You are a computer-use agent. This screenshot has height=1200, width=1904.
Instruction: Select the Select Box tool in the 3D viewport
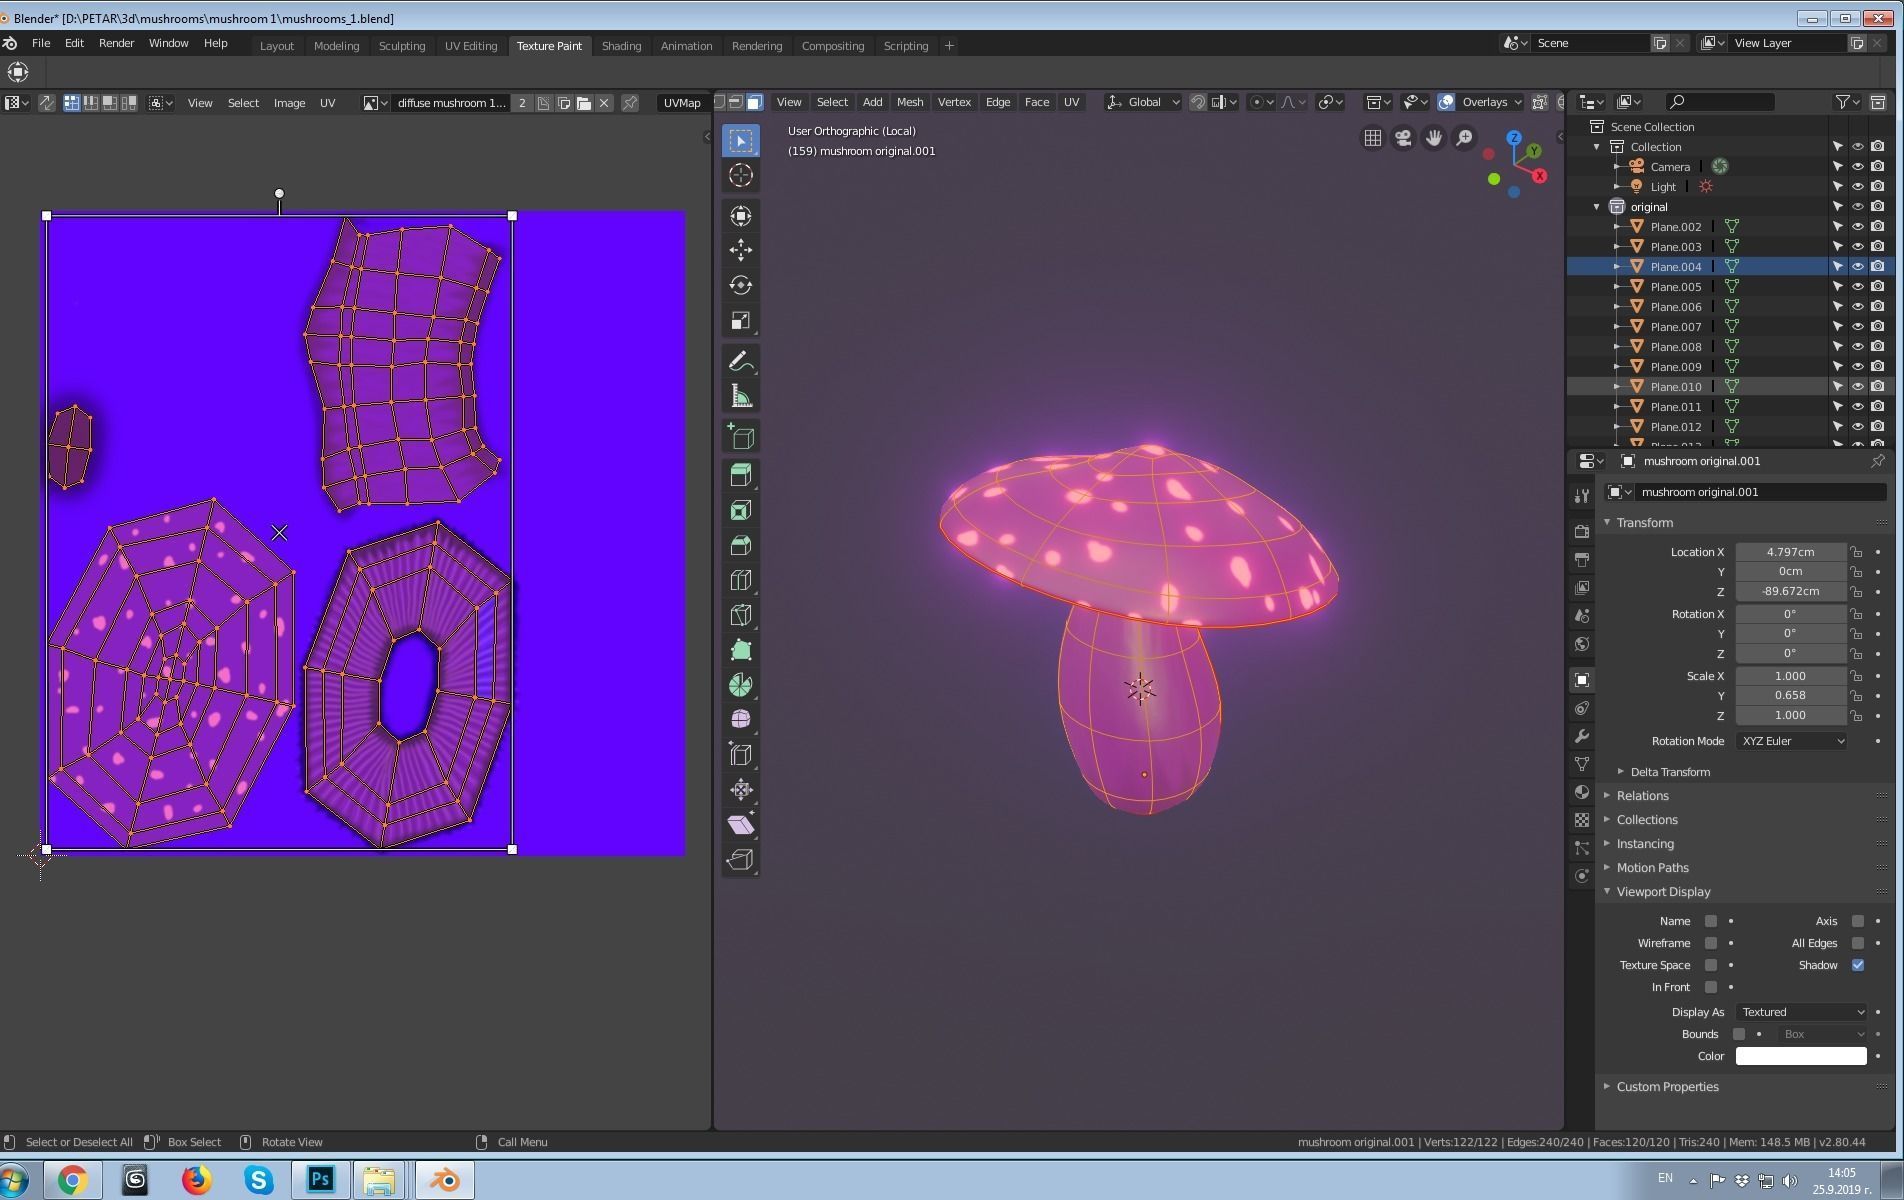741,141
